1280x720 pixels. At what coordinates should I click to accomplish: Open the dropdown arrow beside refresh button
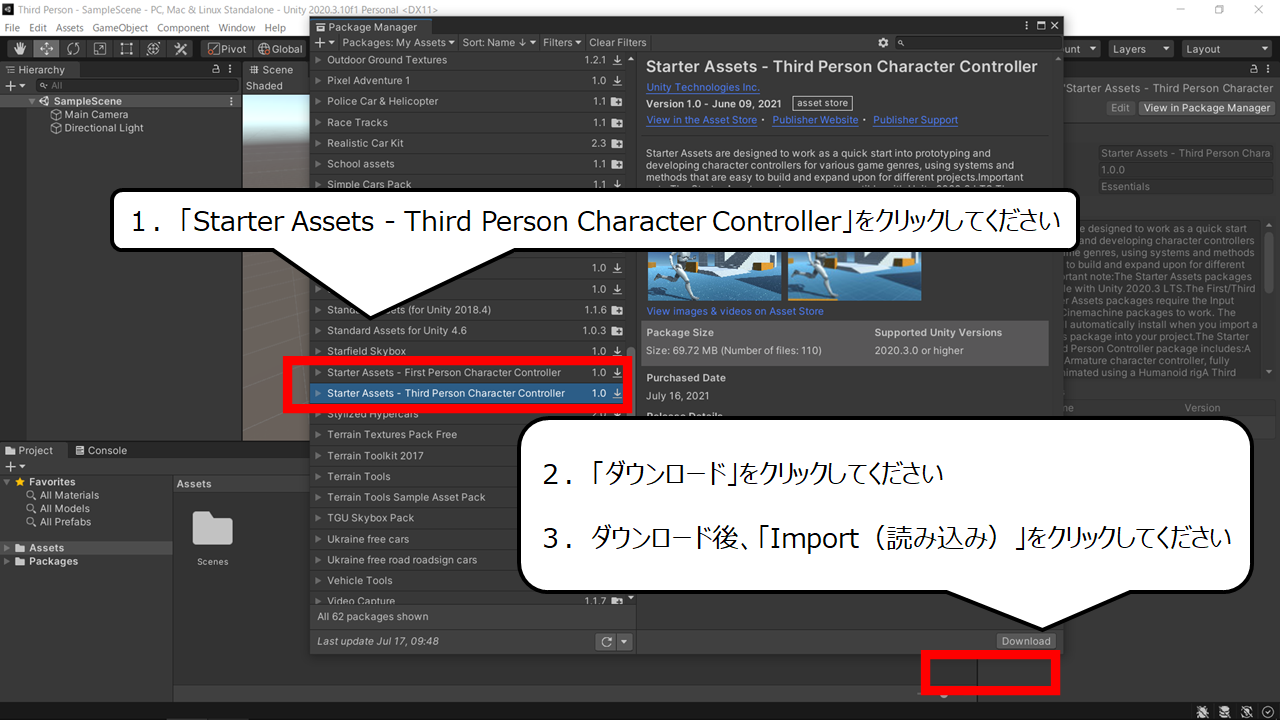coord(624,642)
